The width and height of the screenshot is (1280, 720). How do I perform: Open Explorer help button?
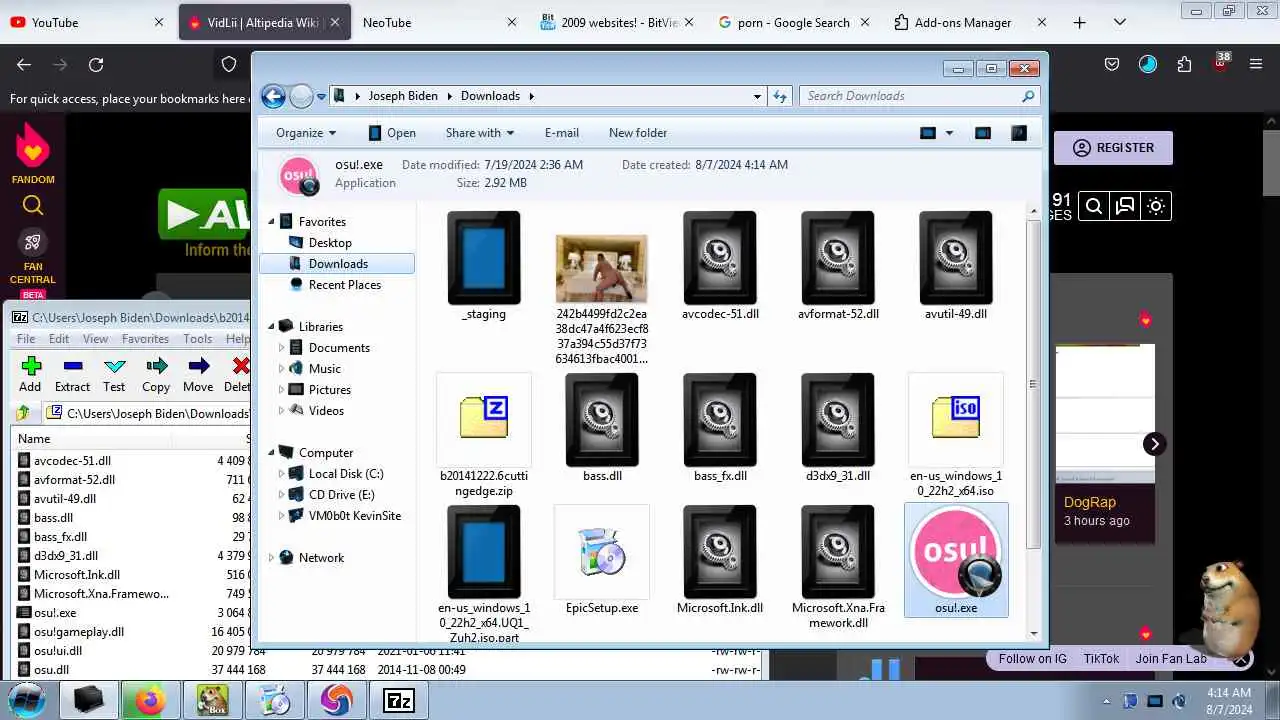tap(1019, 133)
